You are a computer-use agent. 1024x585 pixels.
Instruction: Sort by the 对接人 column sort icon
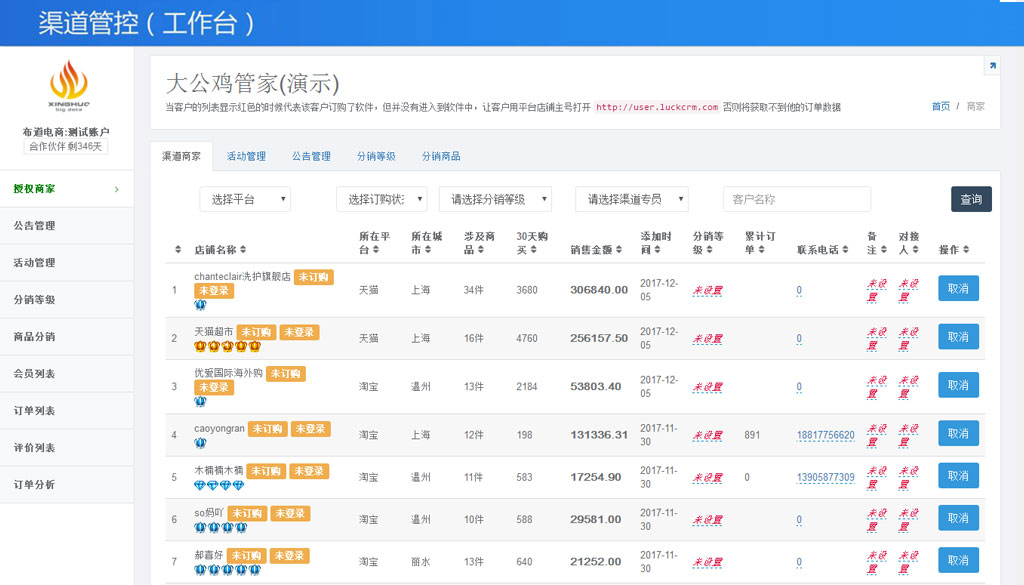pyautogui.click(x=915, y=249)
